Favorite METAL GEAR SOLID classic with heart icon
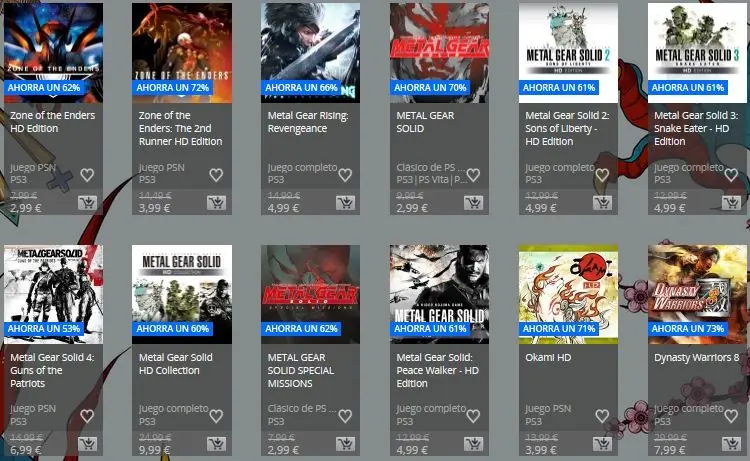 tap(473, 175)
